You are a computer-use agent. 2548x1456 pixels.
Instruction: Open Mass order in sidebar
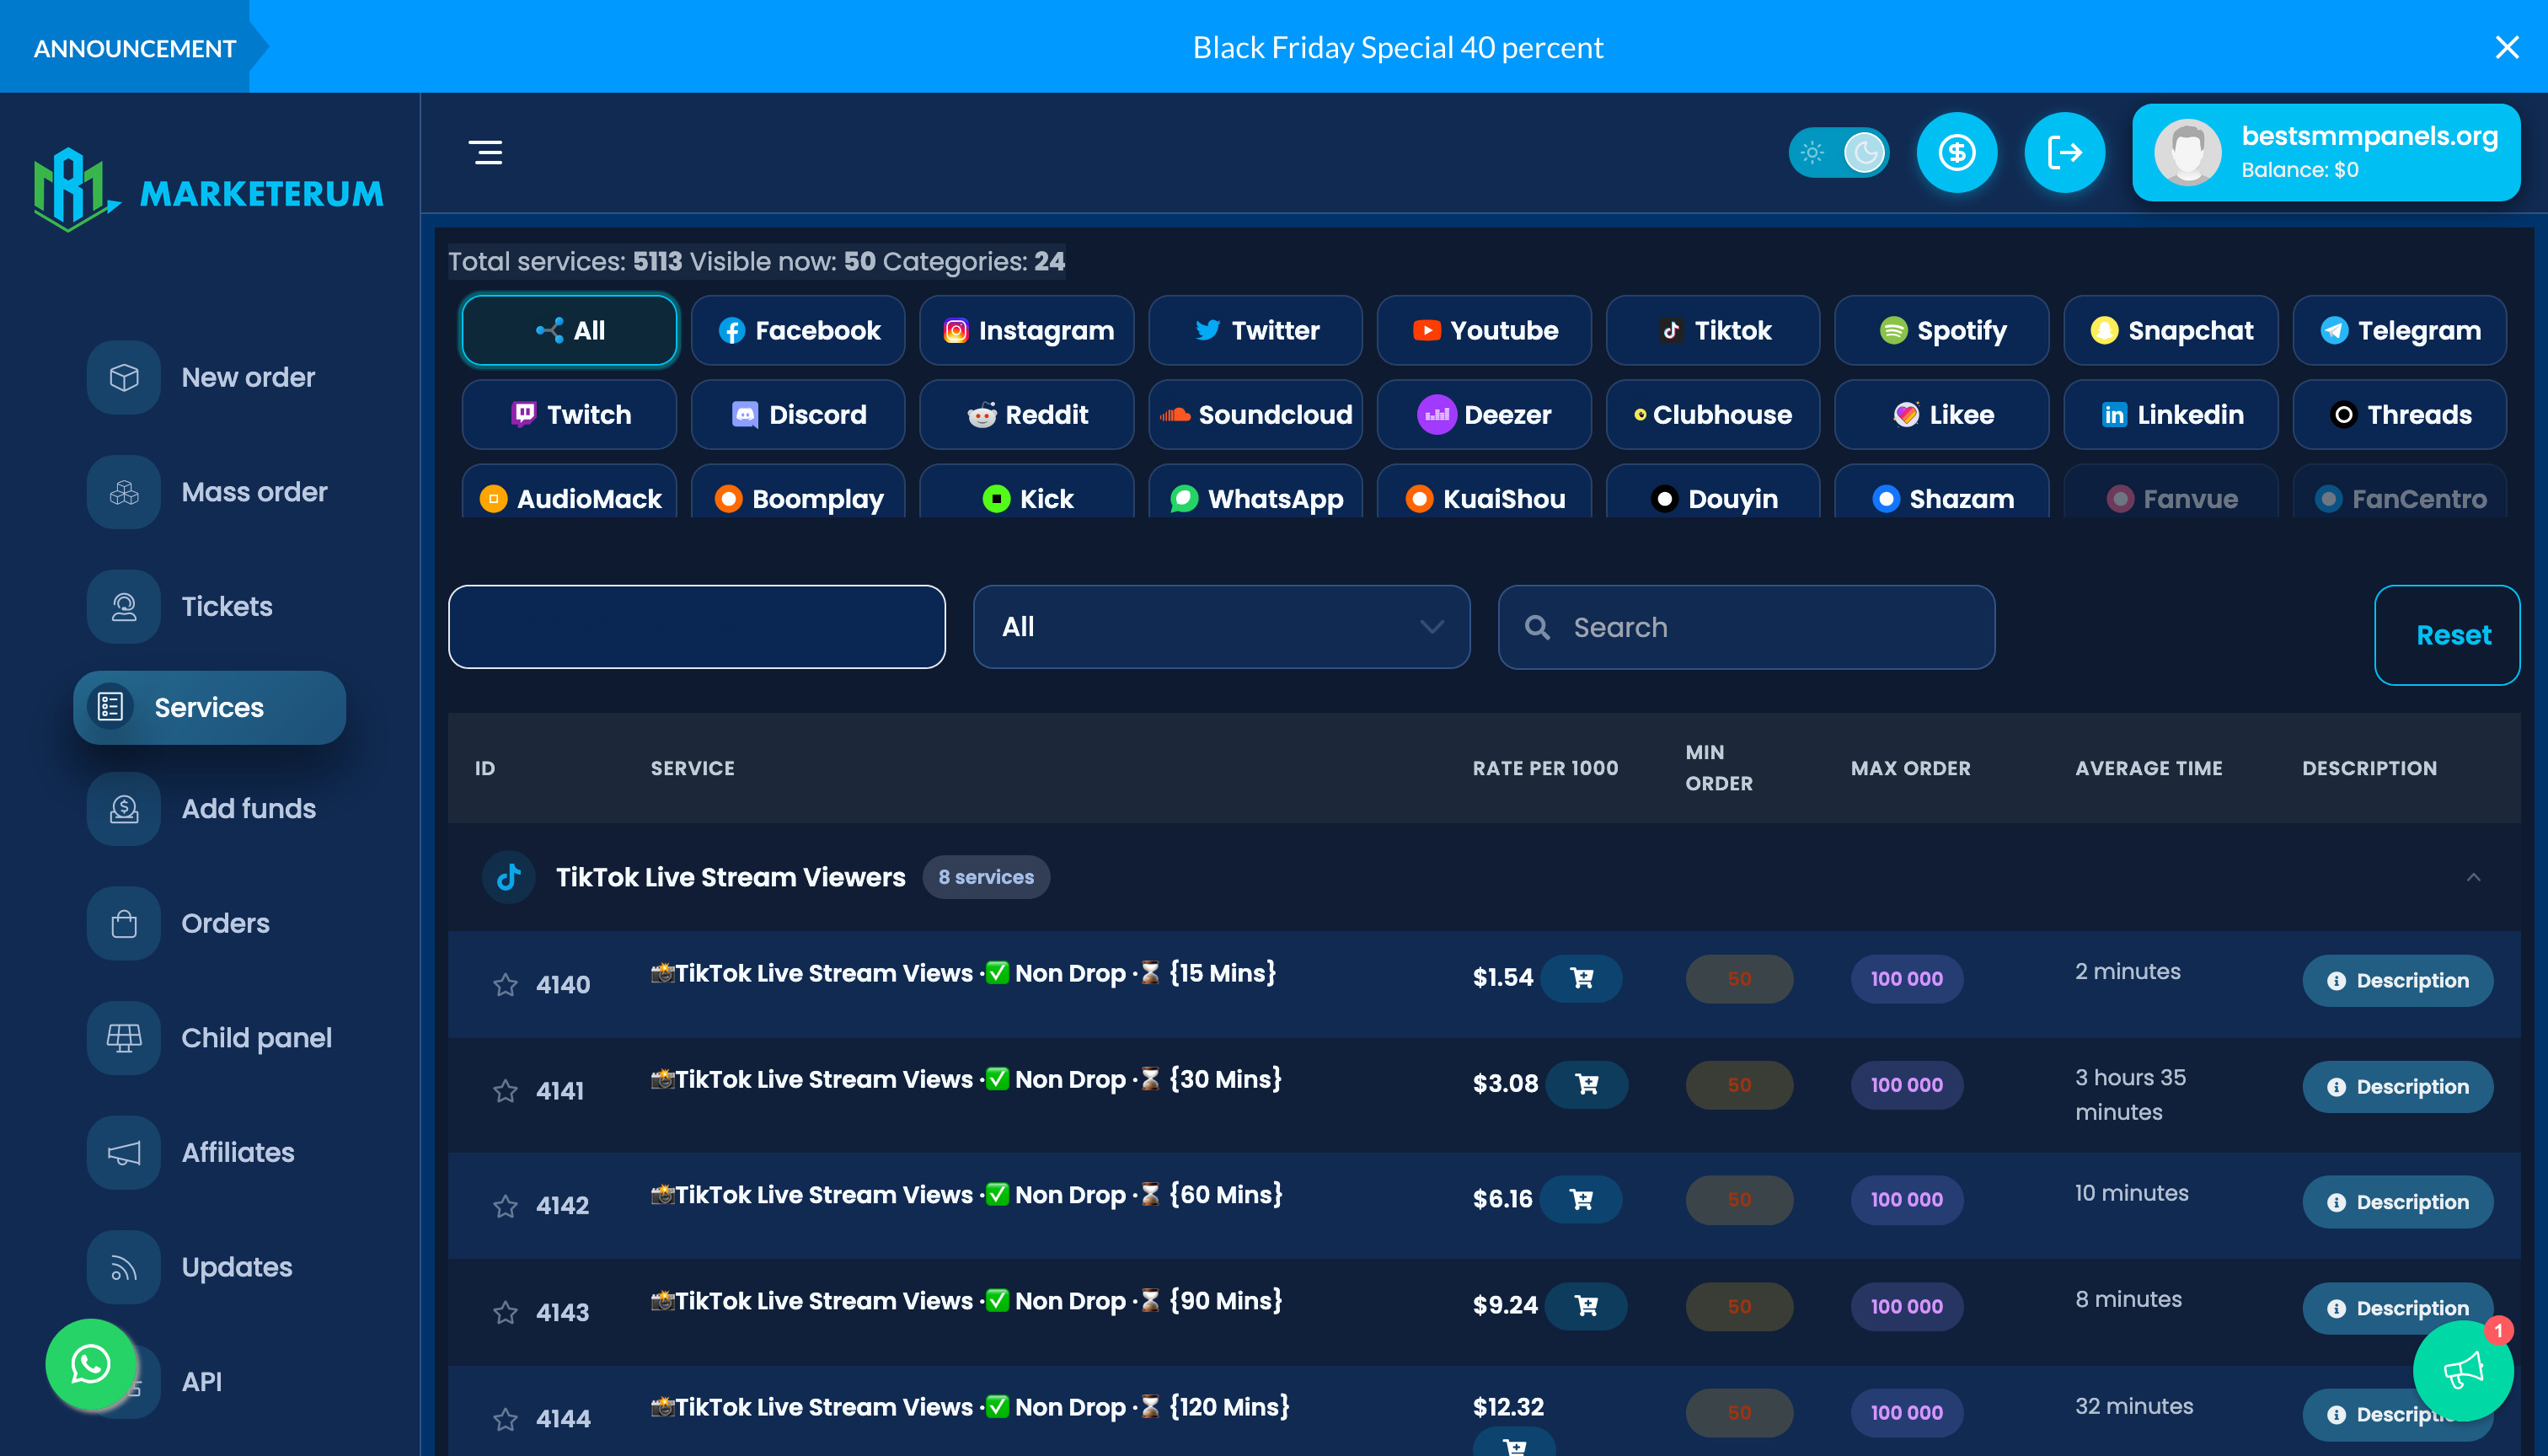[x=253, y=492]
